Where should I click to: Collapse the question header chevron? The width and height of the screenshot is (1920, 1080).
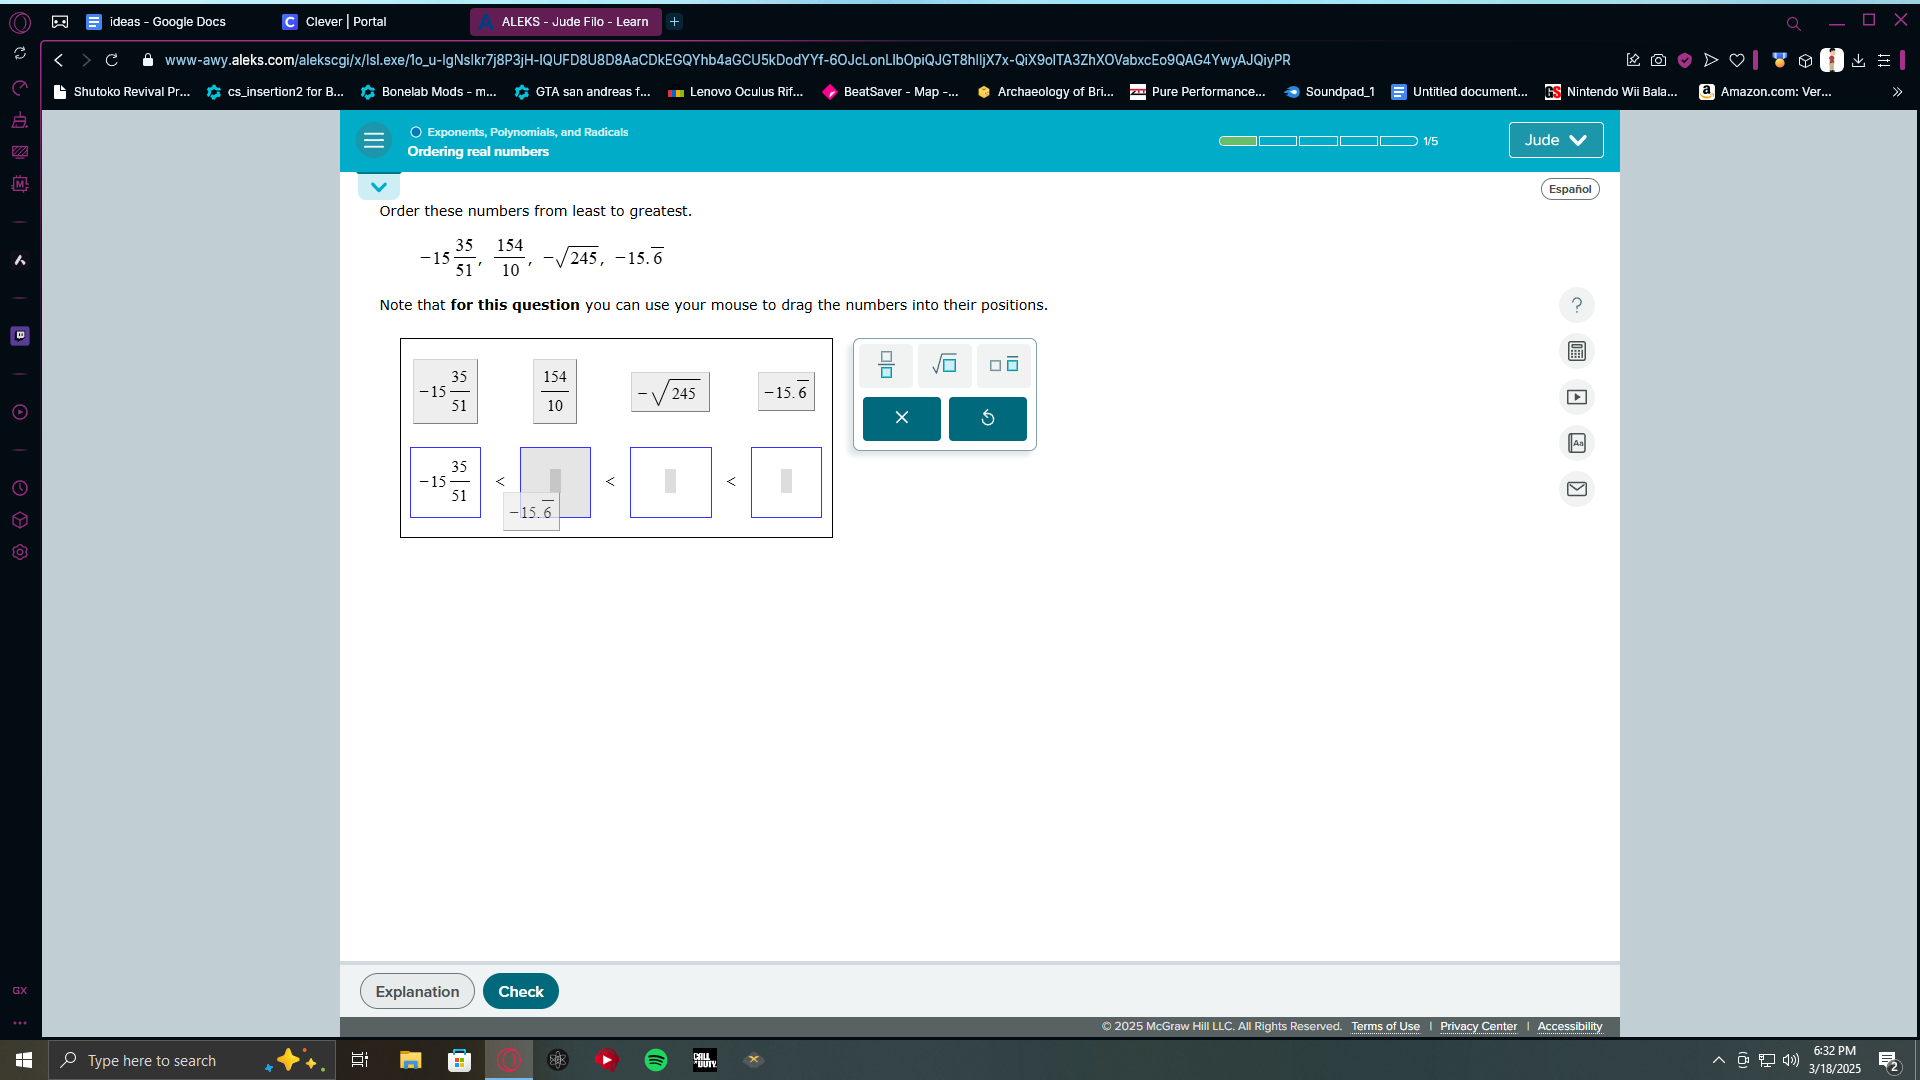coord(379,187)
